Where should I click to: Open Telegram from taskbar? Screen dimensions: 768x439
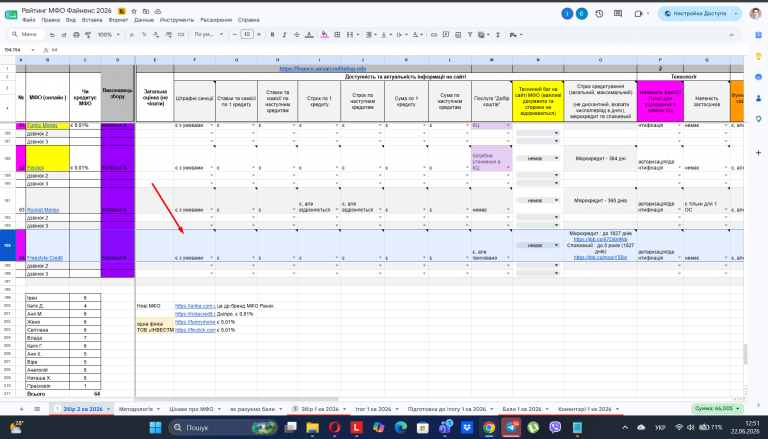(x=511, y=427)
